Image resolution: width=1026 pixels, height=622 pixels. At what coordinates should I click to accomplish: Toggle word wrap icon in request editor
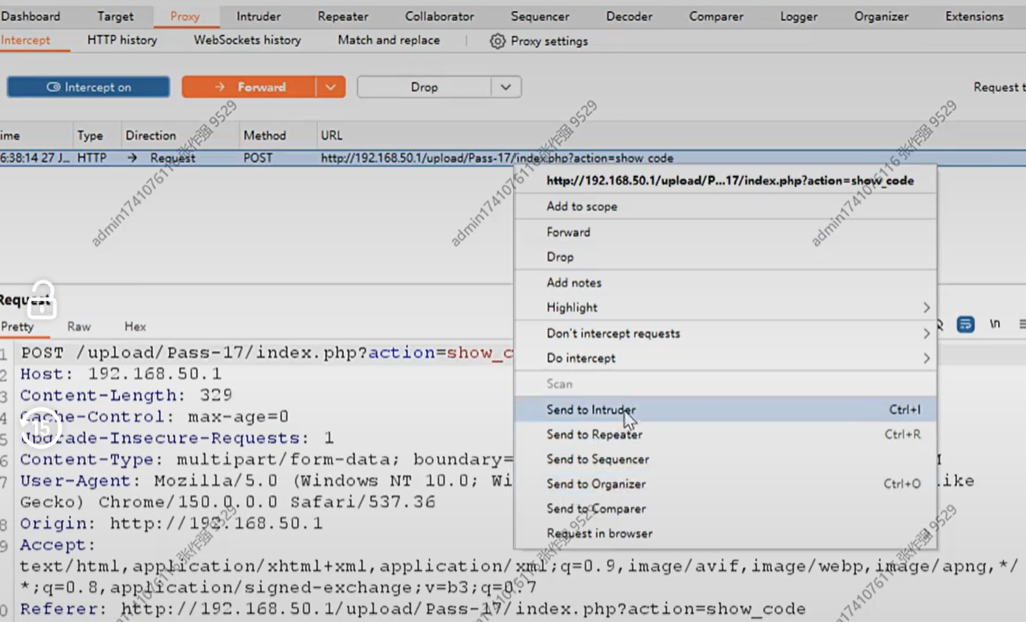(x=965, y=324)
